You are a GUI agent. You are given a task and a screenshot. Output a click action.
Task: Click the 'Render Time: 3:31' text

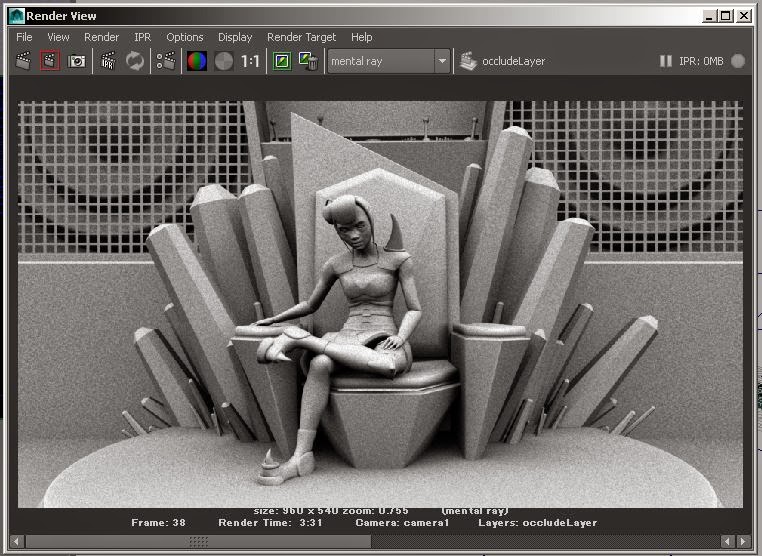270,523
